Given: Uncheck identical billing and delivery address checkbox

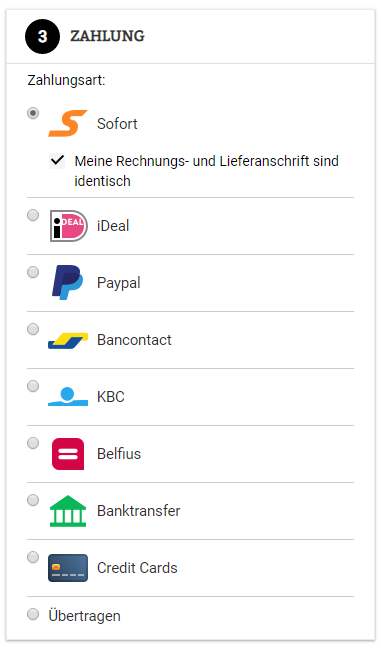Looking at the screenshot, I should [57, 160].
